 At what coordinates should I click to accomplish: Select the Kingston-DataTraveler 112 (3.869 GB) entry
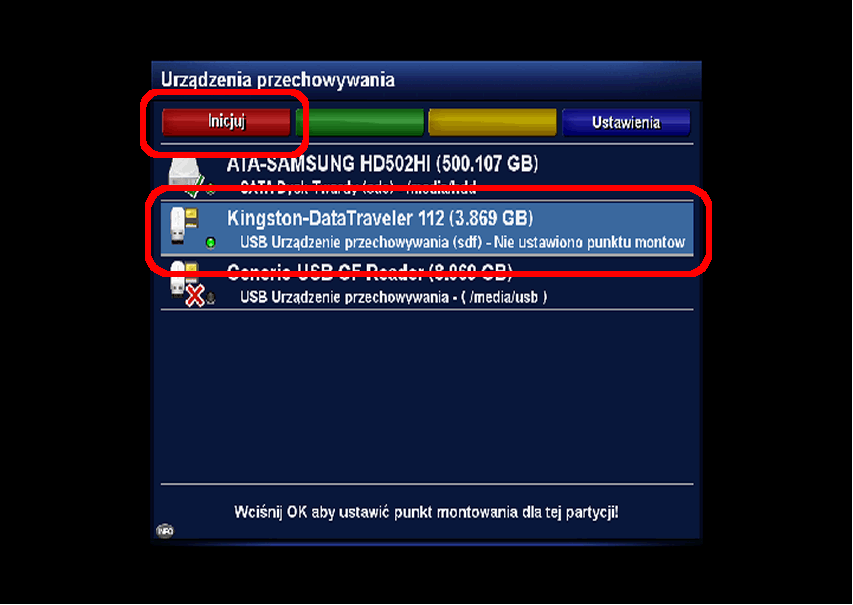point(427,228)
